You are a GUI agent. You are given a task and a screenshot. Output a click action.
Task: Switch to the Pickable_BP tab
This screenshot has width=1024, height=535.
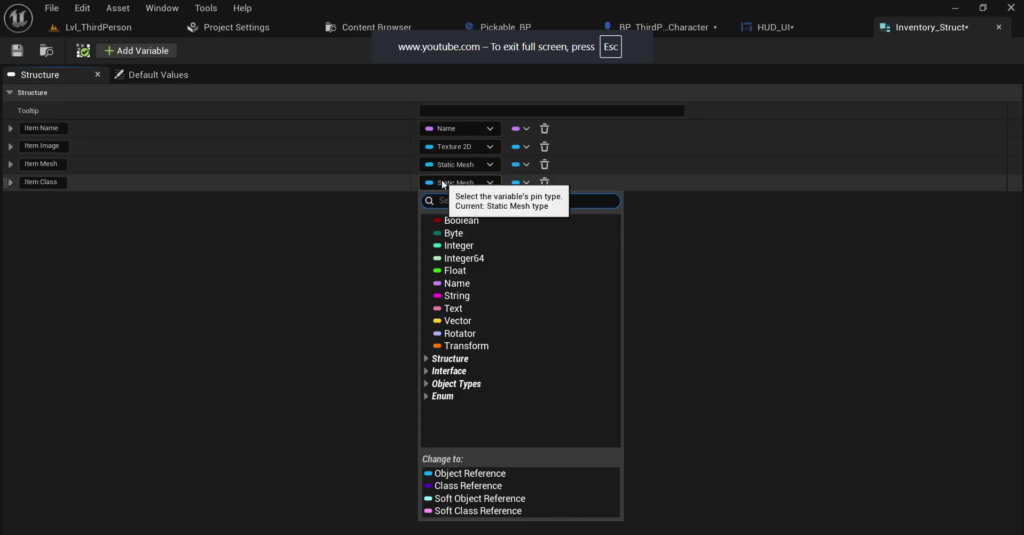click(x=498, y=27)
